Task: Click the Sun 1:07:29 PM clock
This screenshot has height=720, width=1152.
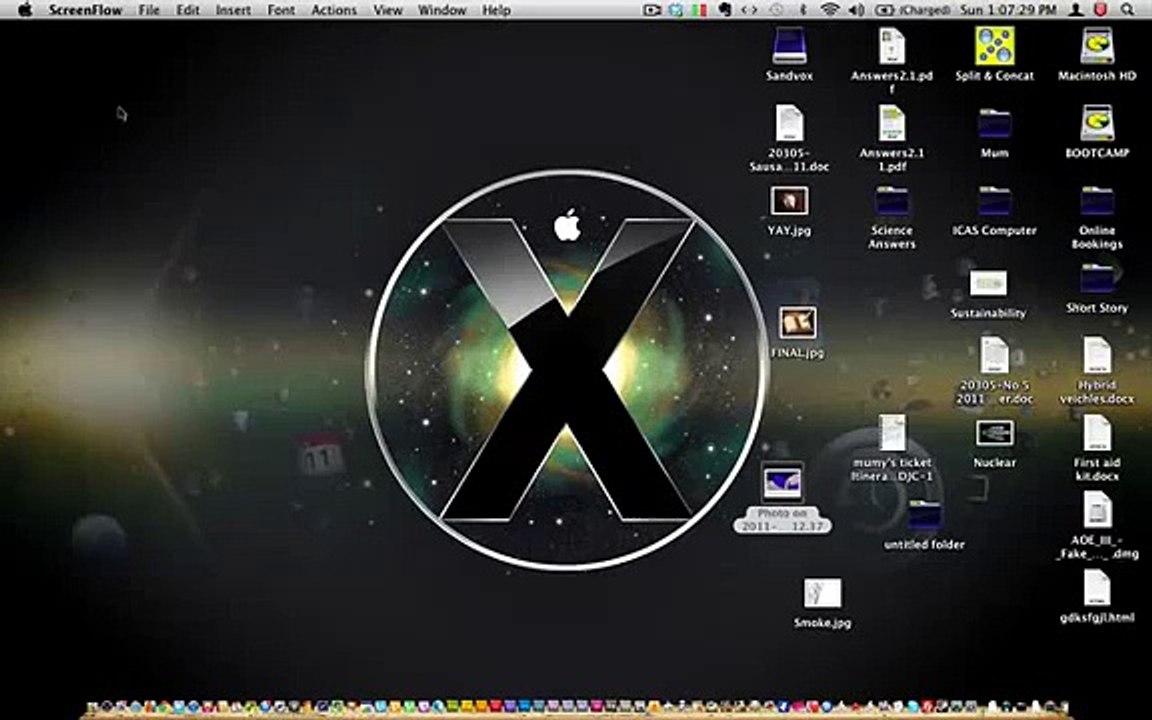Action: tap(1008, 10)
